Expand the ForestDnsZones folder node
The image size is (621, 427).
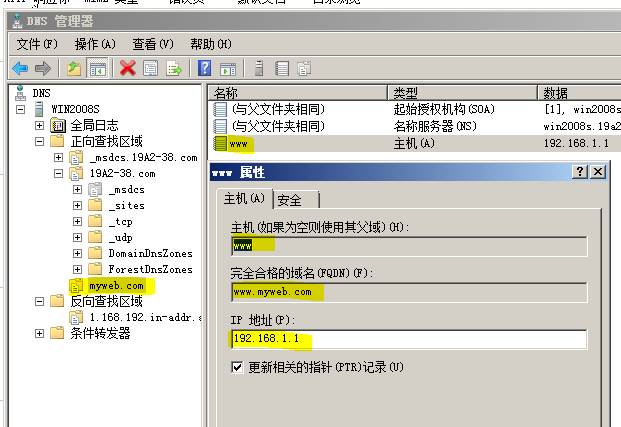click(78, 269)
